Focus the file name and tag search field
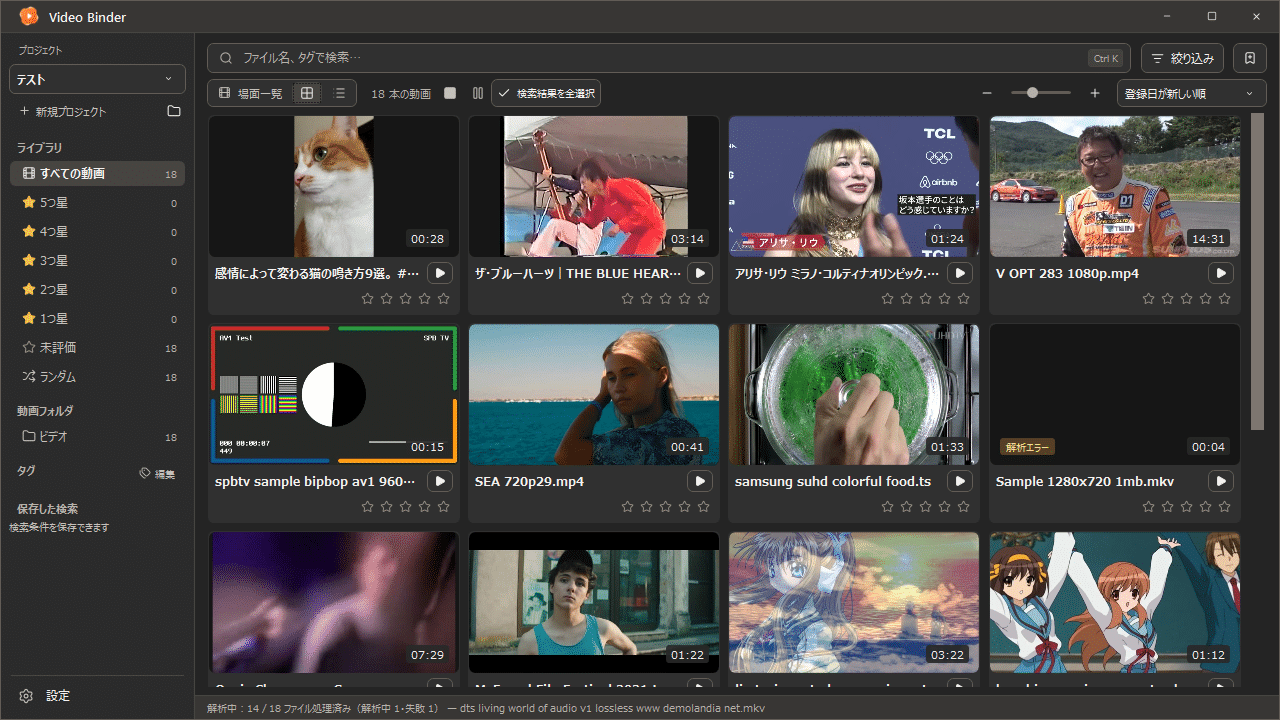 [x=668, y=58]
